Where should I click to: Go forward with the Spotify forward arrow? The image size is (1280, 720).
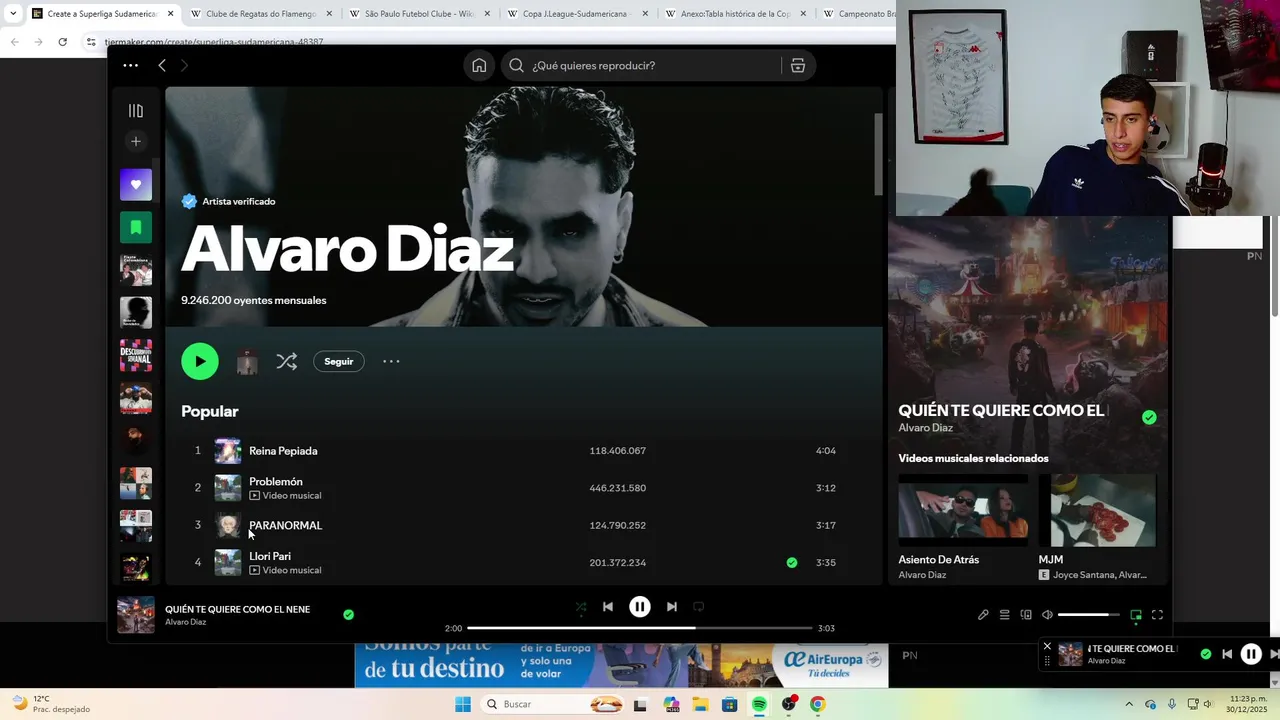pyautogui.click(x=184, y=65)
